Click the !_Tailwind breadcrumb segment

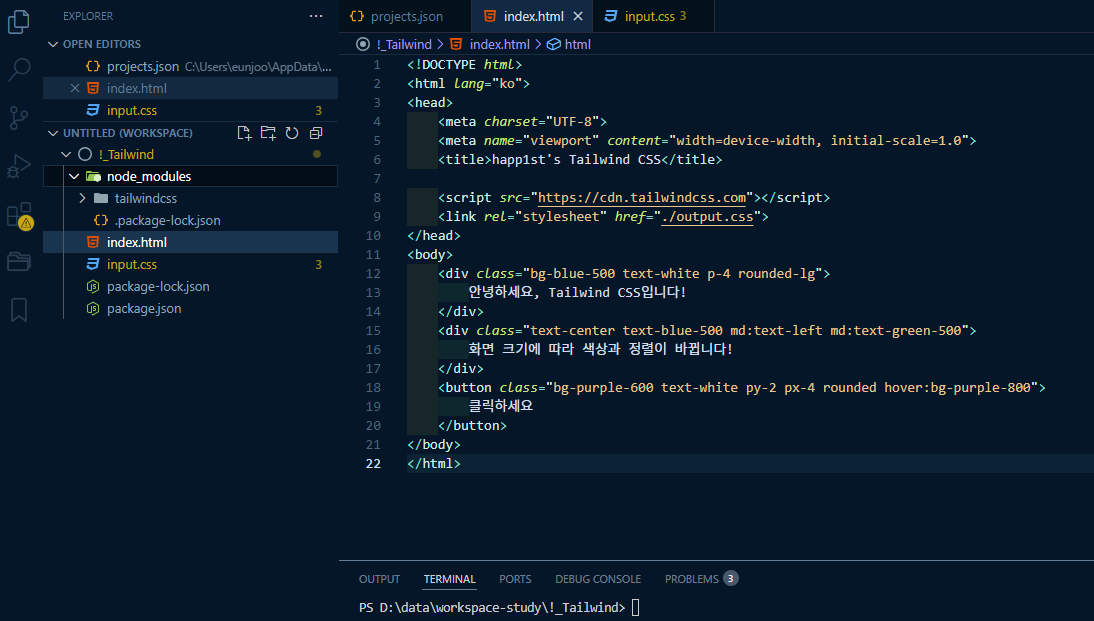404,45
